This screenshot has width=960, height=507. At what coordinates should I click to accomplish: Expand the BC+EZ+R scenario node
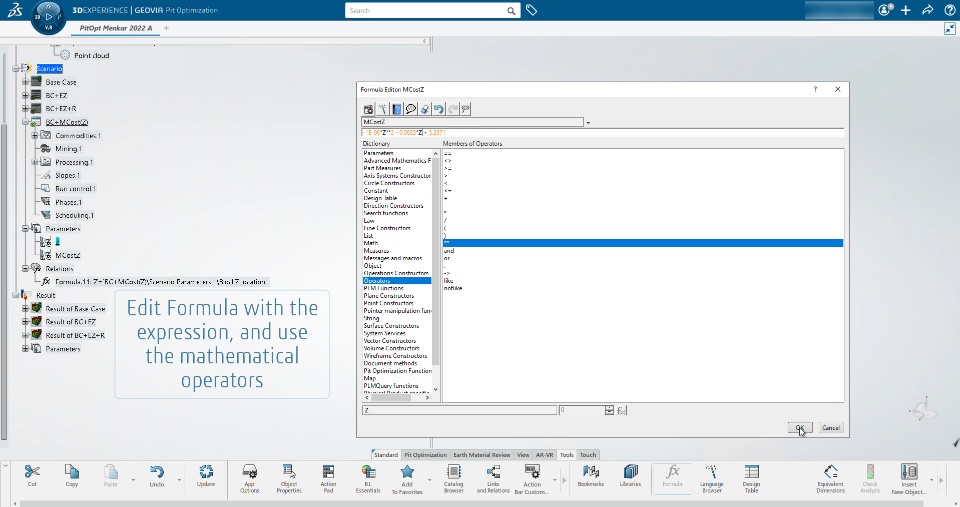(26, 108)
